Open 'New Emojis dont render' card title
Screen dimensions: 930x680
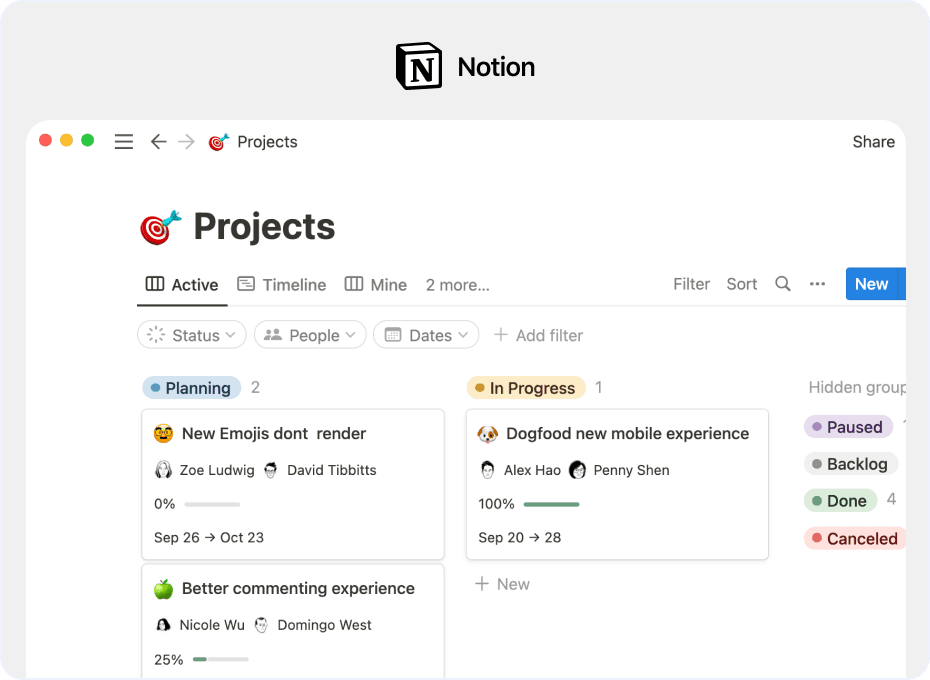coord(273,434)
